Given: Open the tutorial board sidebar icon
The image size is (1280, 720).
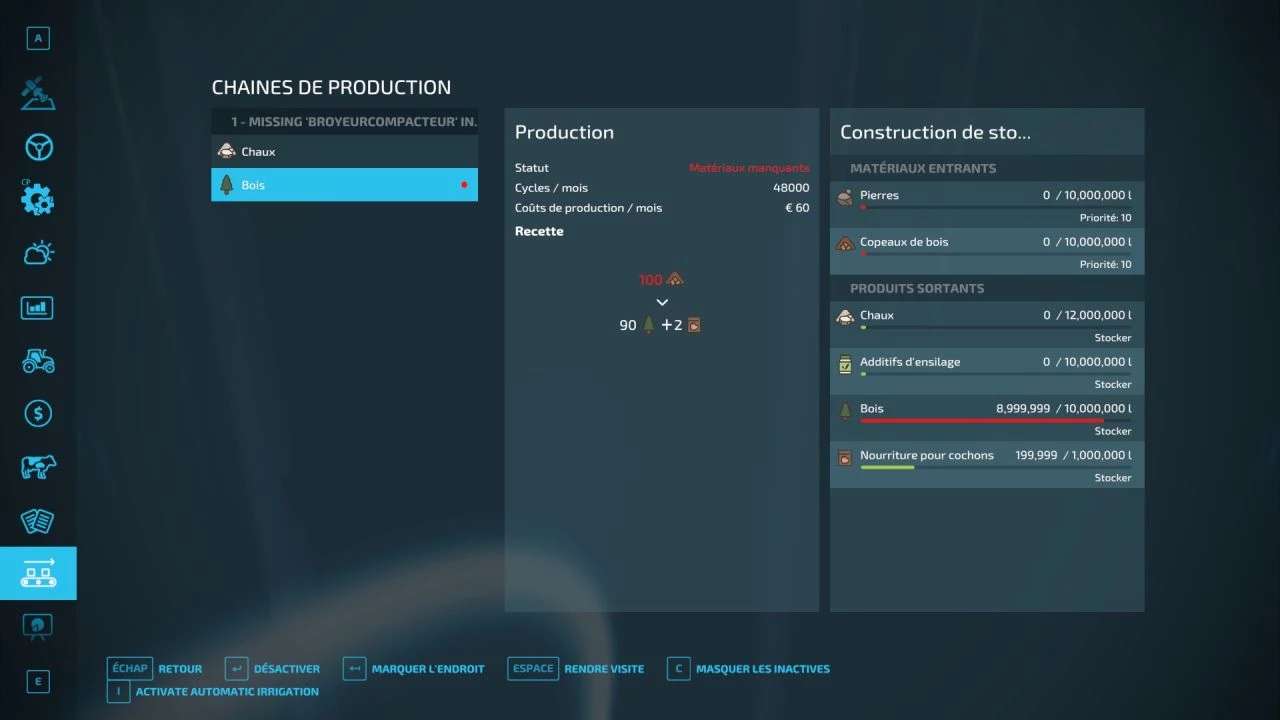Looking at the screenshot, I should (38, 626).
